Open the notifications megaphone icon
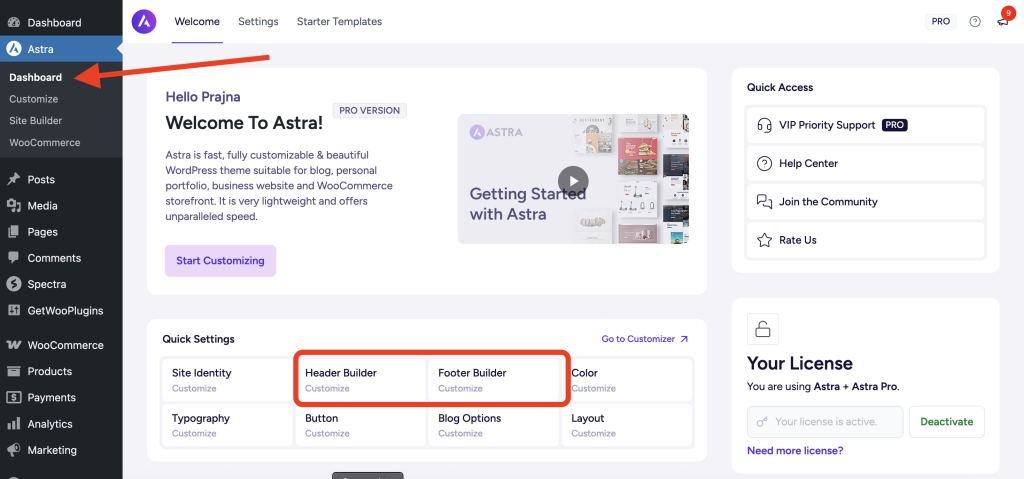The image size is (1024, 479). [1003, 21]
